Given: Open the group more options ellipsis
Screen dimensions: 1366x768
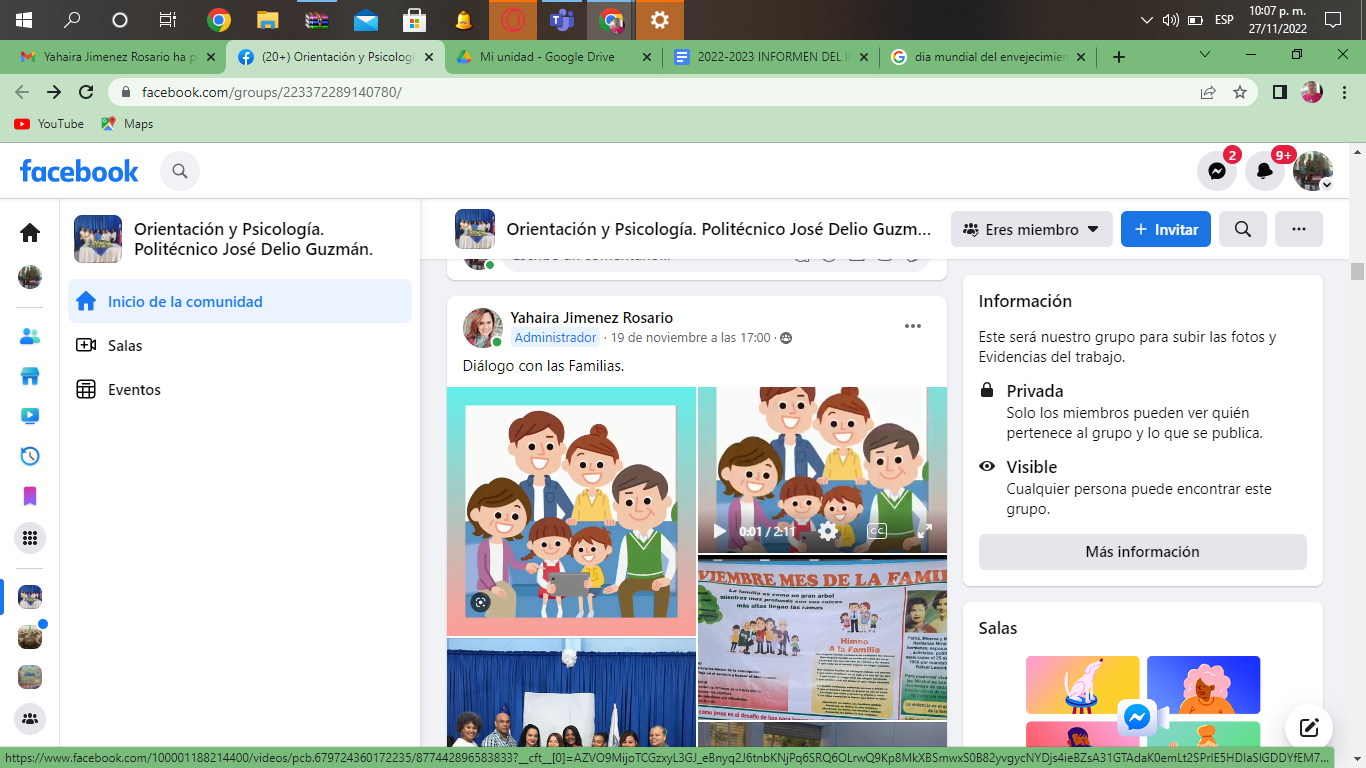Looking at the screenshot, I should click(x=1299, y=229).
